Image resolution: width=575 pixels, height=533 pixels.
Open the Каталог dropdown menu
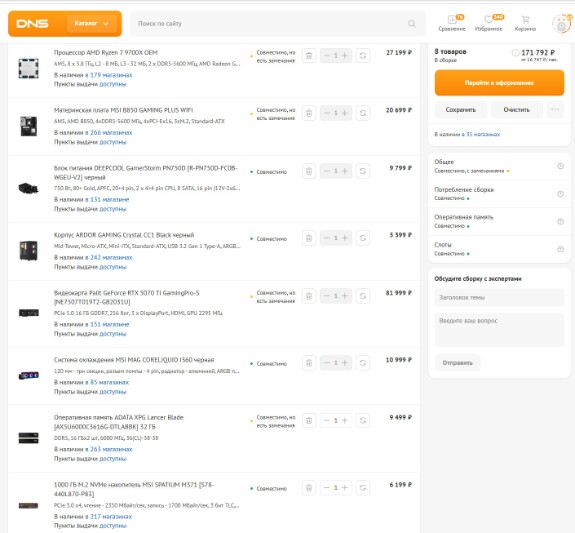click(92, 23)
